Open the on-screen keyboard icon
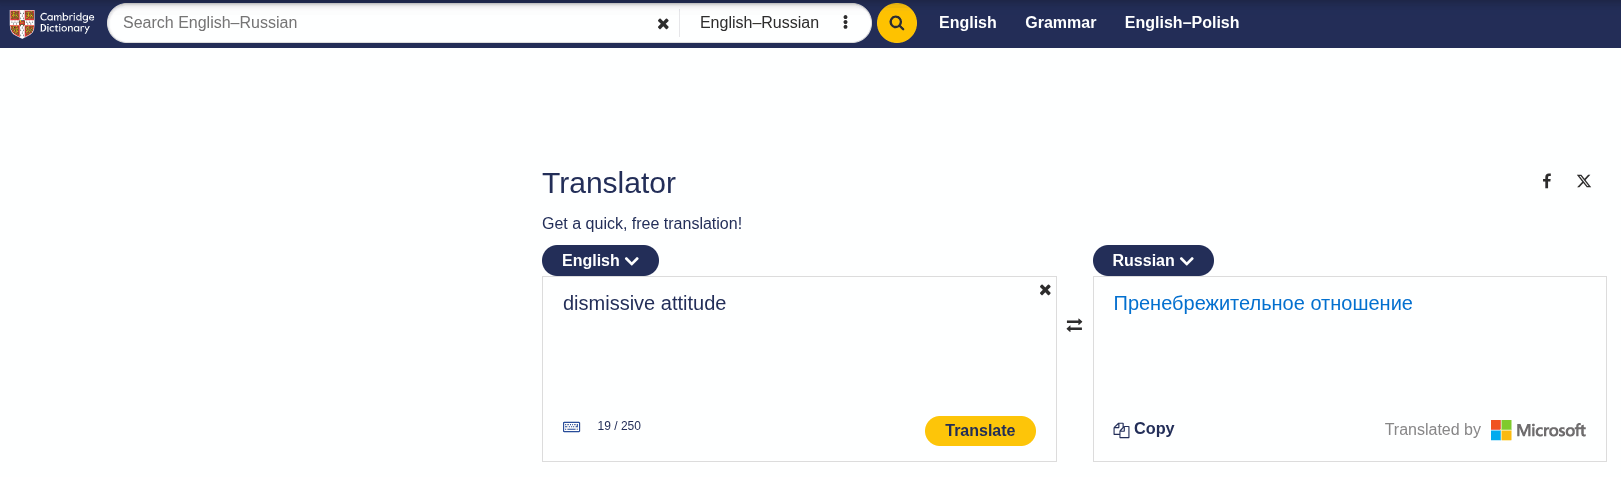The image size is (1621, 477). click(572, 427)
